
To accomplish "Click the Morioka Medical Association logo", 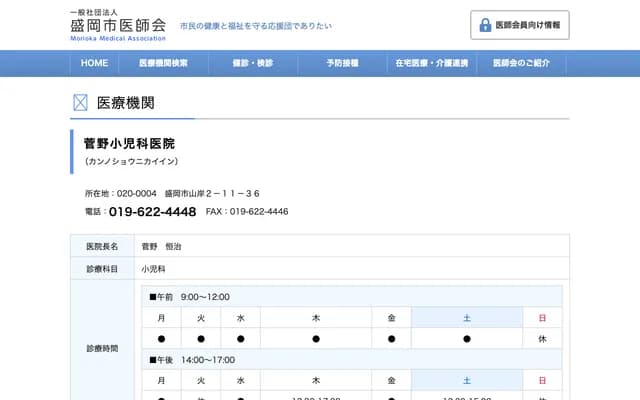I will tap(117, 24).
